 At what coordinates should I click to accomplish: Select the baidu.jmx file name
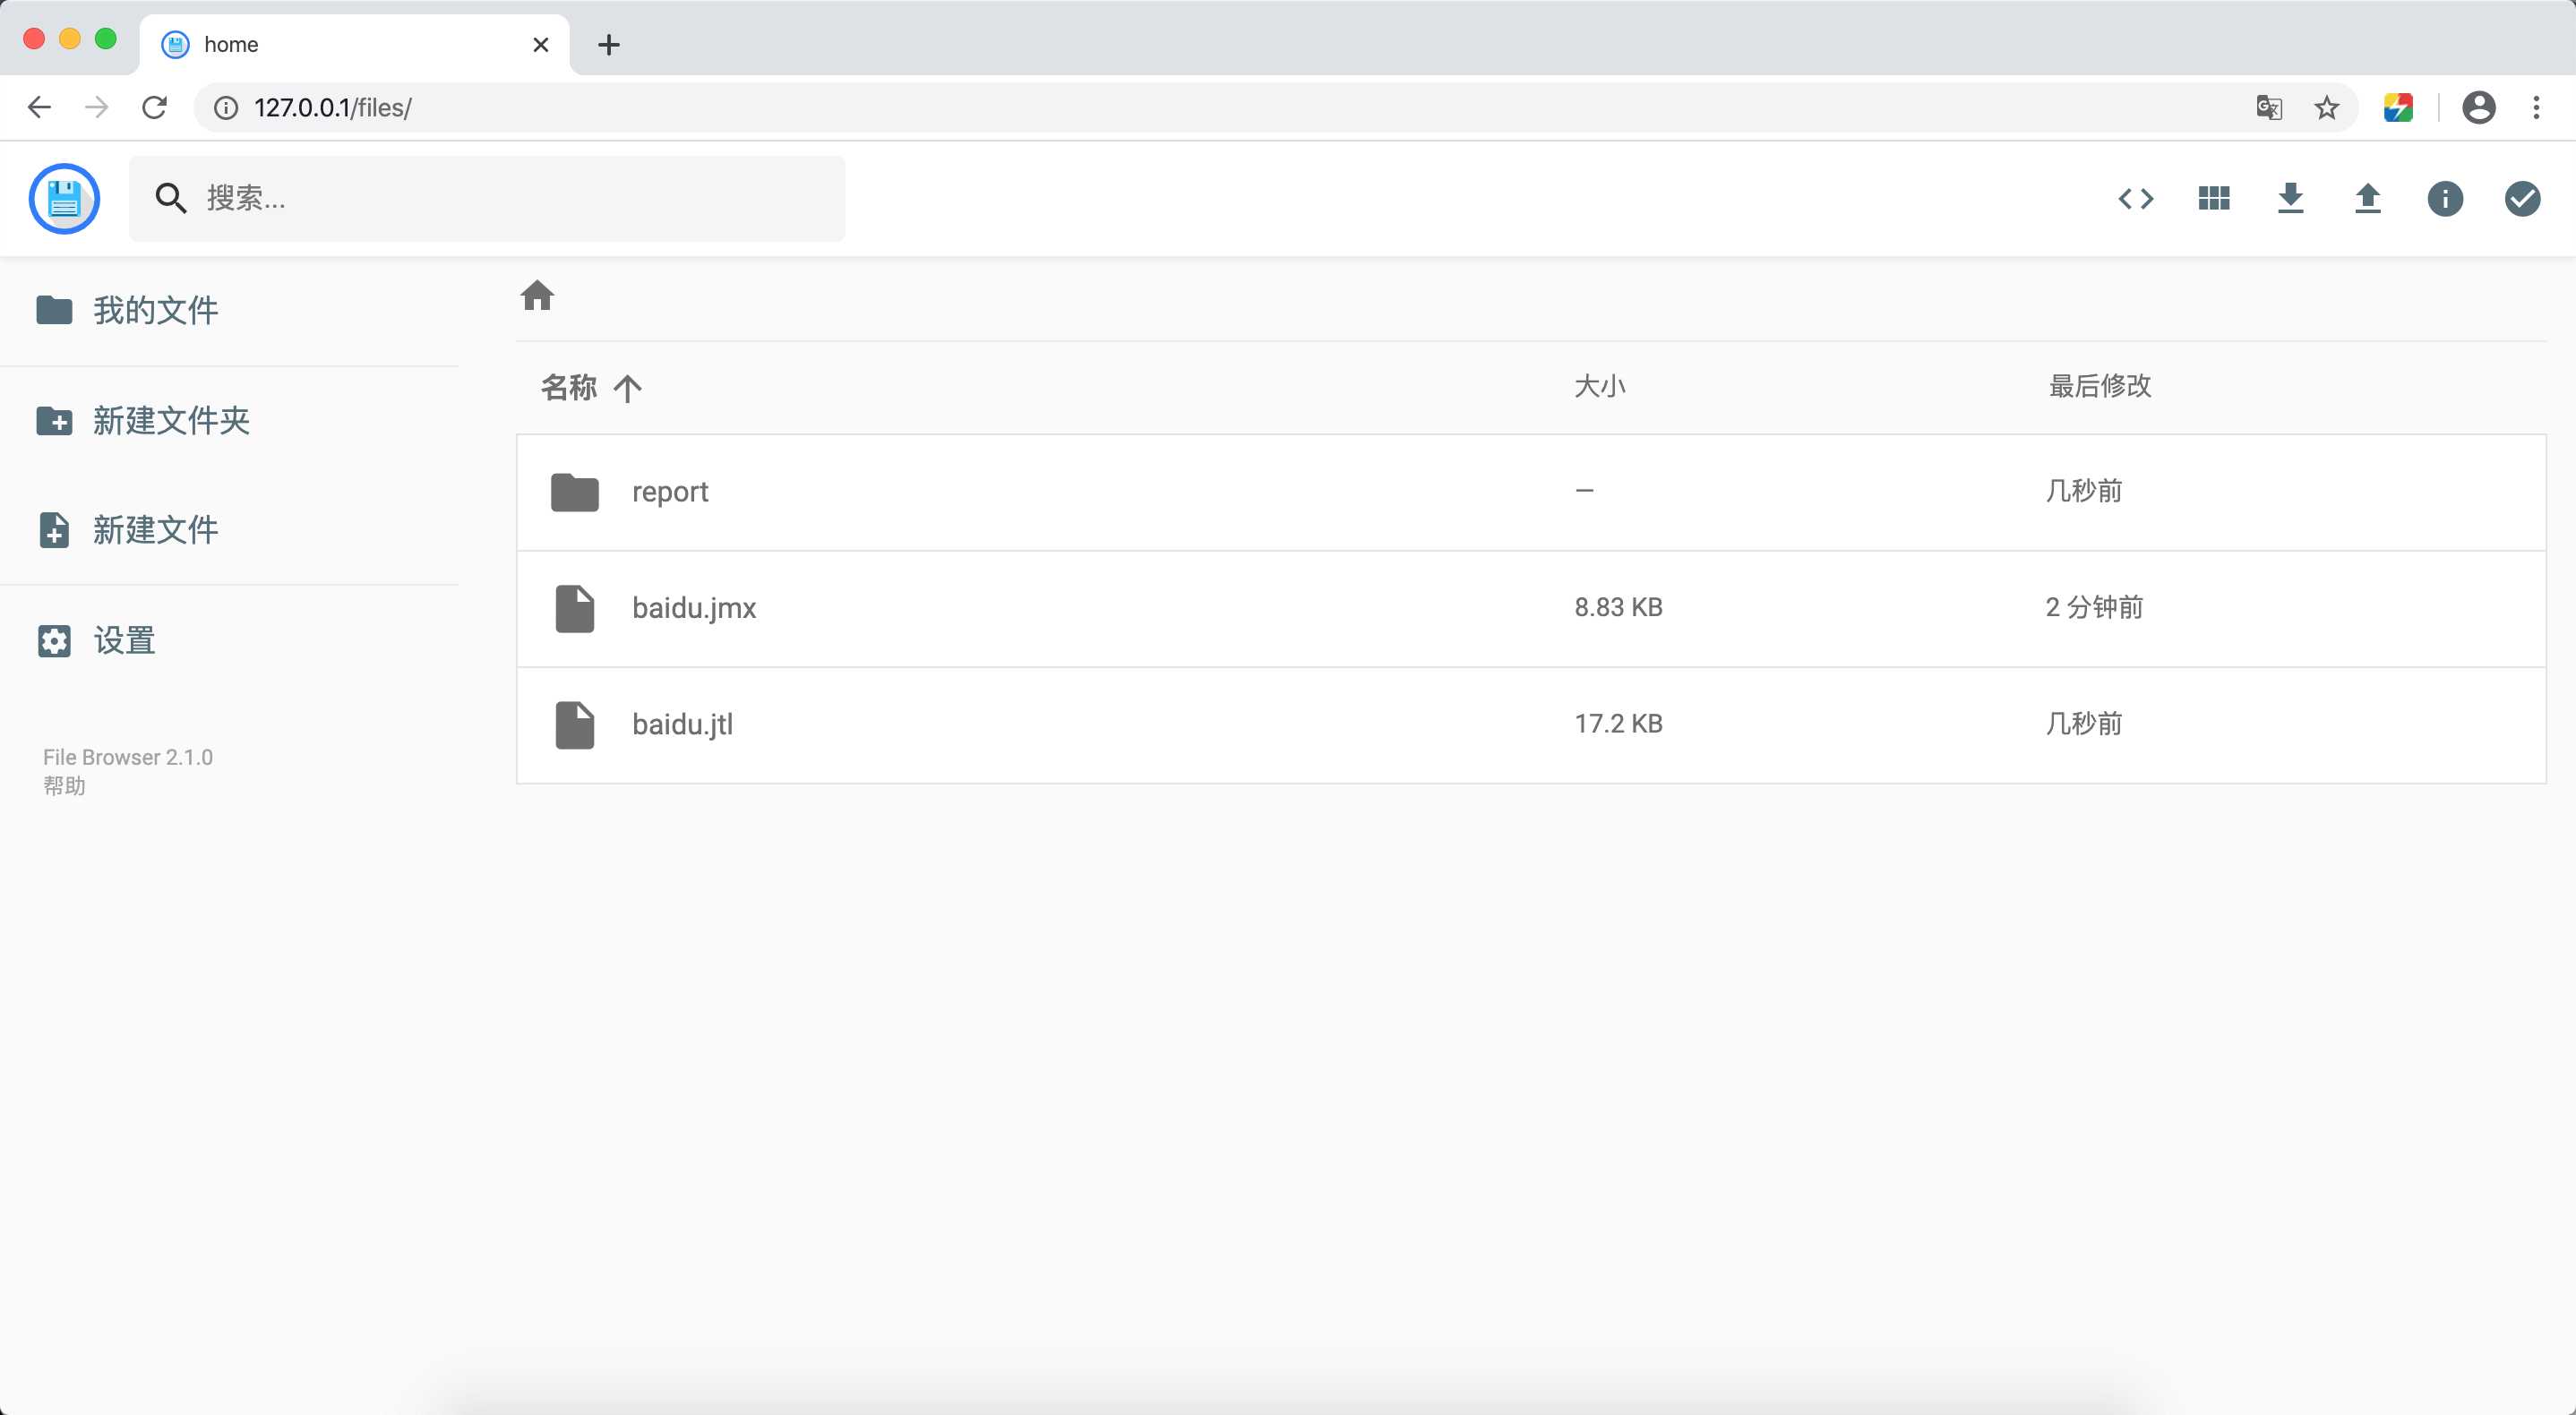pos(694,608)
